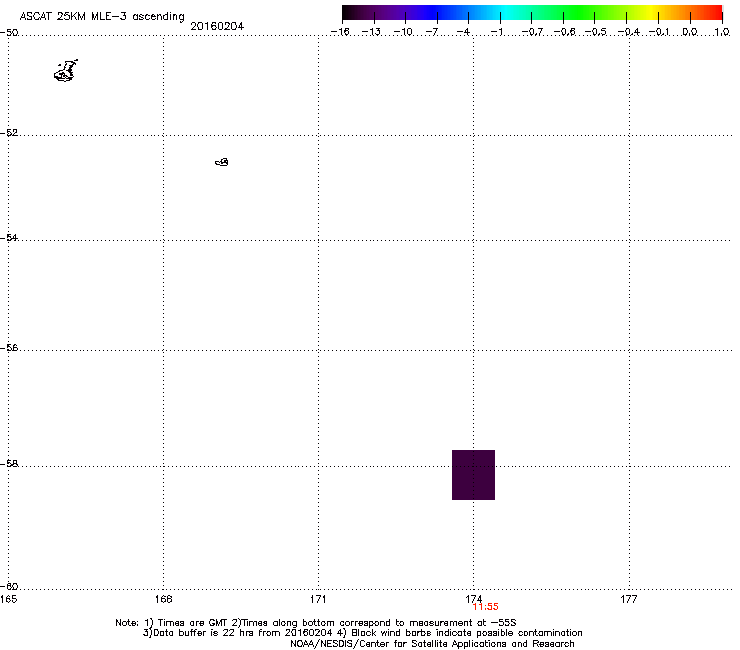This screenshot has height=650, width=740.
Task: Click the latitude label '-54'
Action: pos(9,237)
